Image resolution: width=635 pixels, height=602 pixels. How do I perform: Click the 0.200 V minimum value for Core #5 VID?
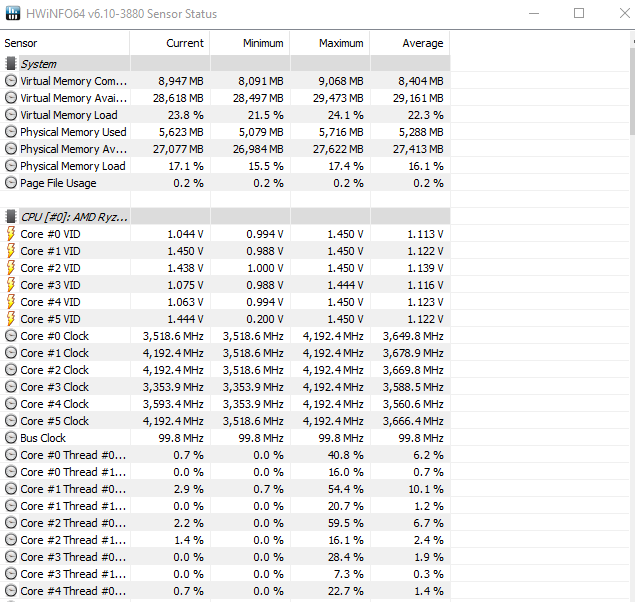(x=265, y=319)
